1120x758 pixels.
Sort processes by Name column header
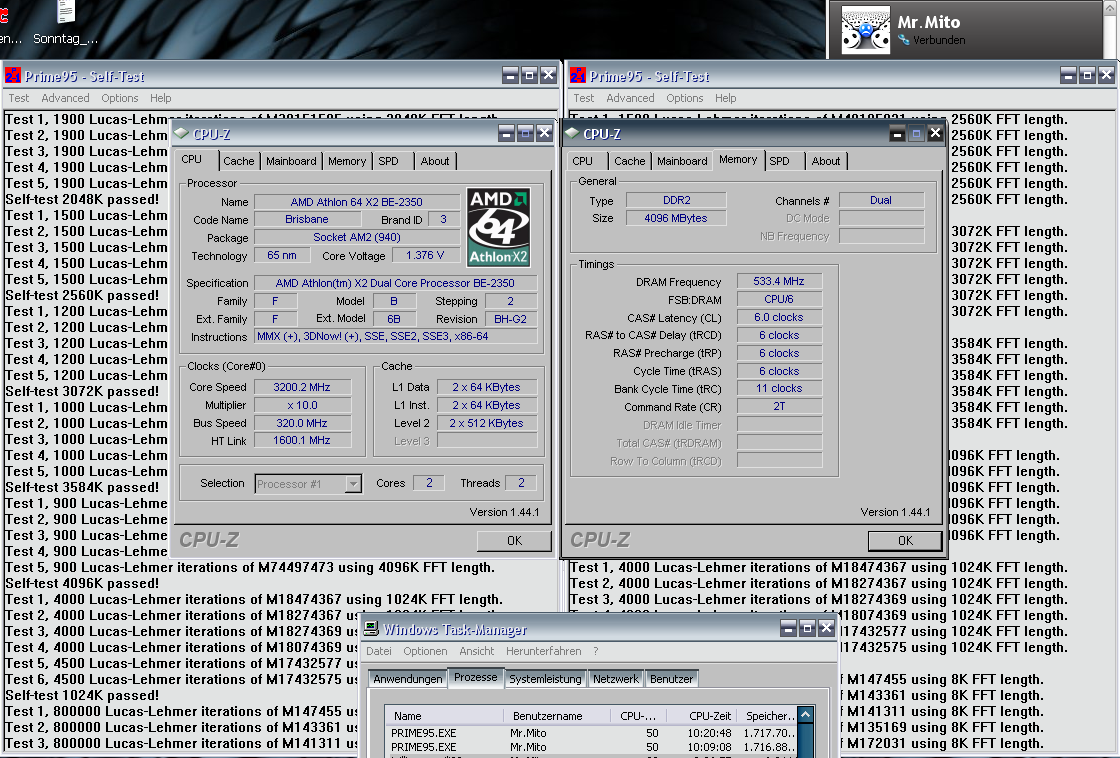point(444,715)
